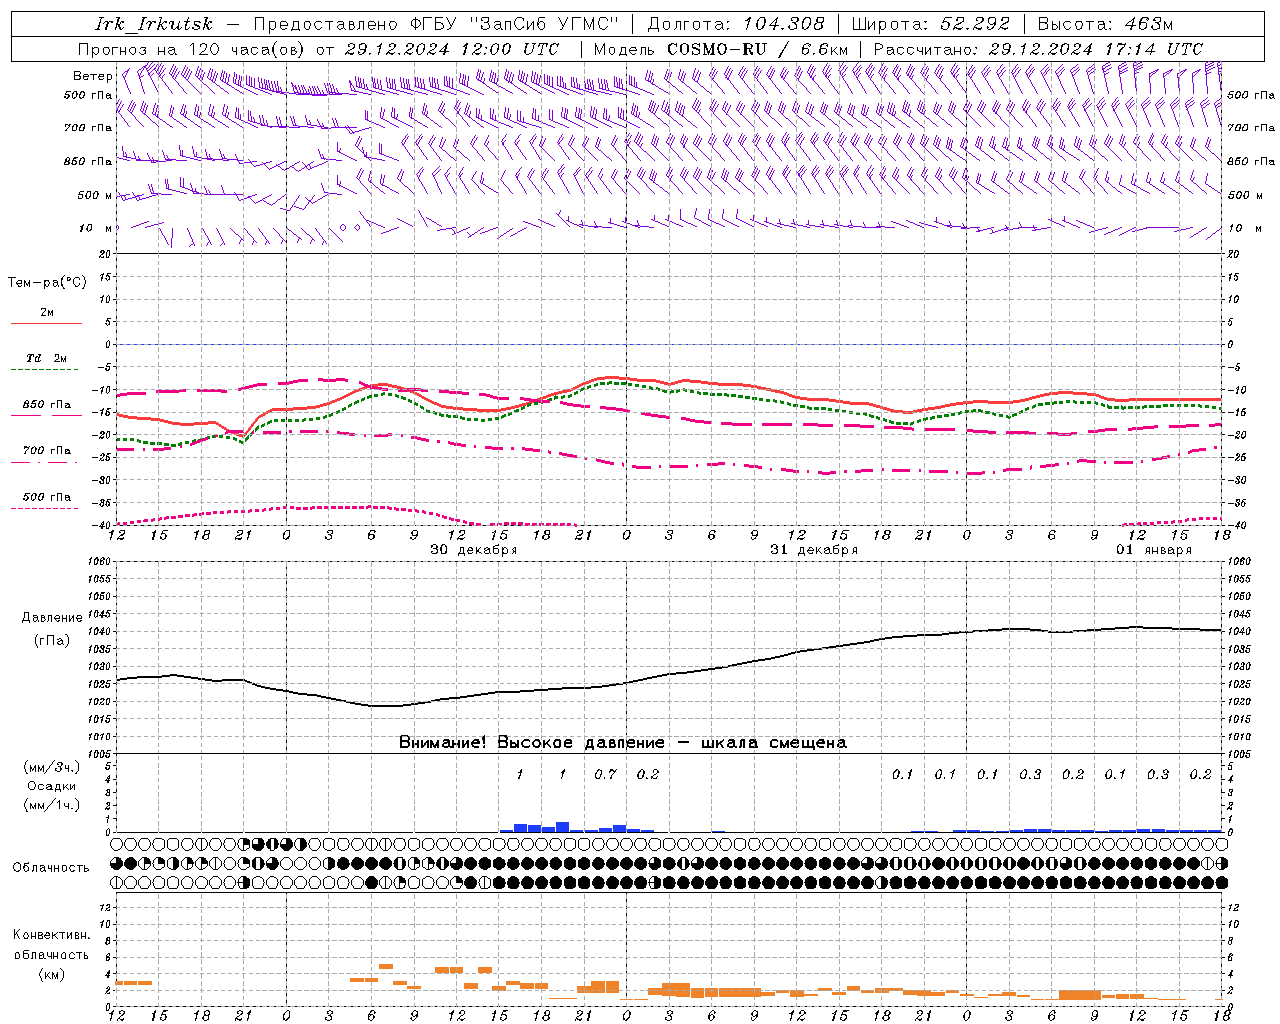The width and height of the screenshot is (1280, 1024).
Task: Select the start time 29.12.2024 12:00 UTC
Action: pyautogui.click(x=452, y=49)
